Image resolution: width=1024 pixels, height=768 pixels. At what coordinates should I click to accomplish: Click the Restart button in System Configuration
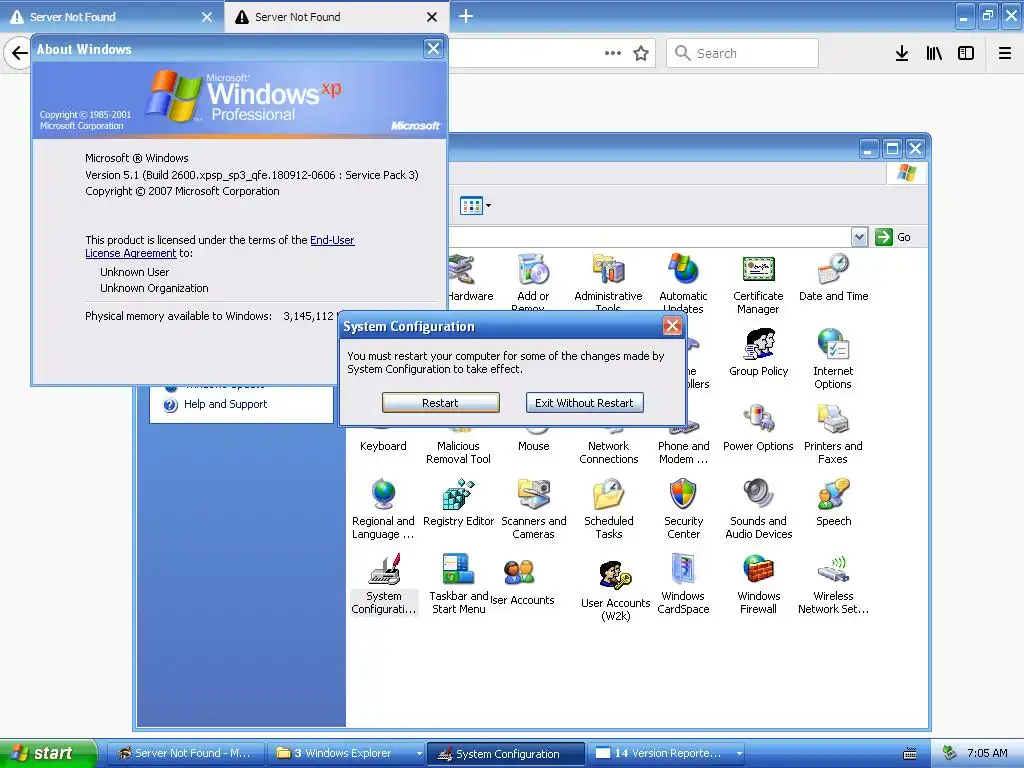(441, 403)
